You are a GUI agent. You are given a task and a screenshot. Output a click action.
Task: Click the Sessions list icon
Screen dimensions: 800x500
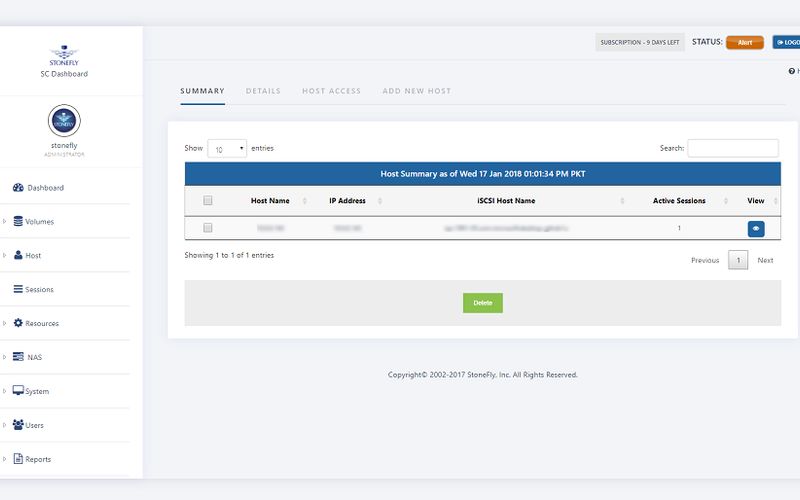tap(18, 290)
